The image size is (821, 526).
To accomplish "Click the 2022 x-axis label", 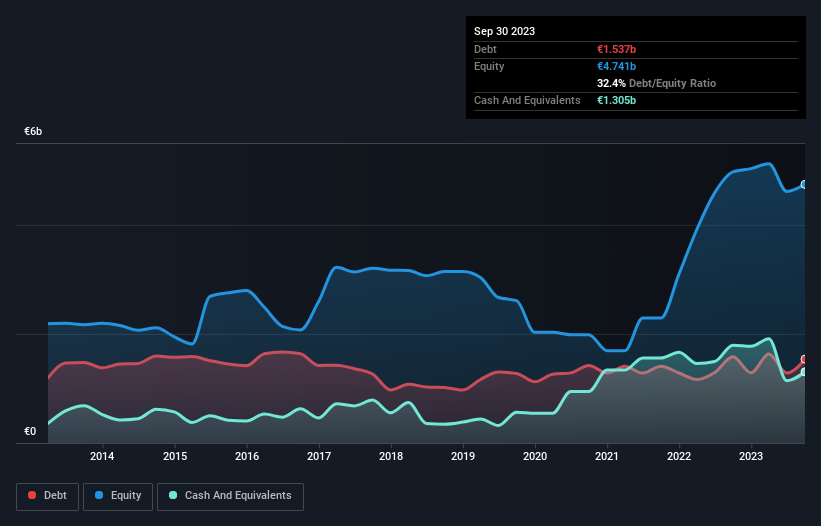I will tap(679, 456).
